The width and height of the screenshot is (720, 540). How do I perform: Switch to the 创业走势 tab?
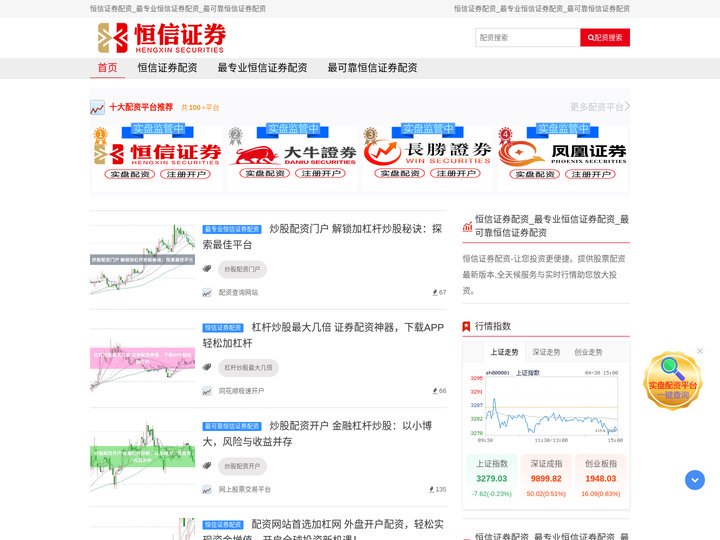[588, 352]
